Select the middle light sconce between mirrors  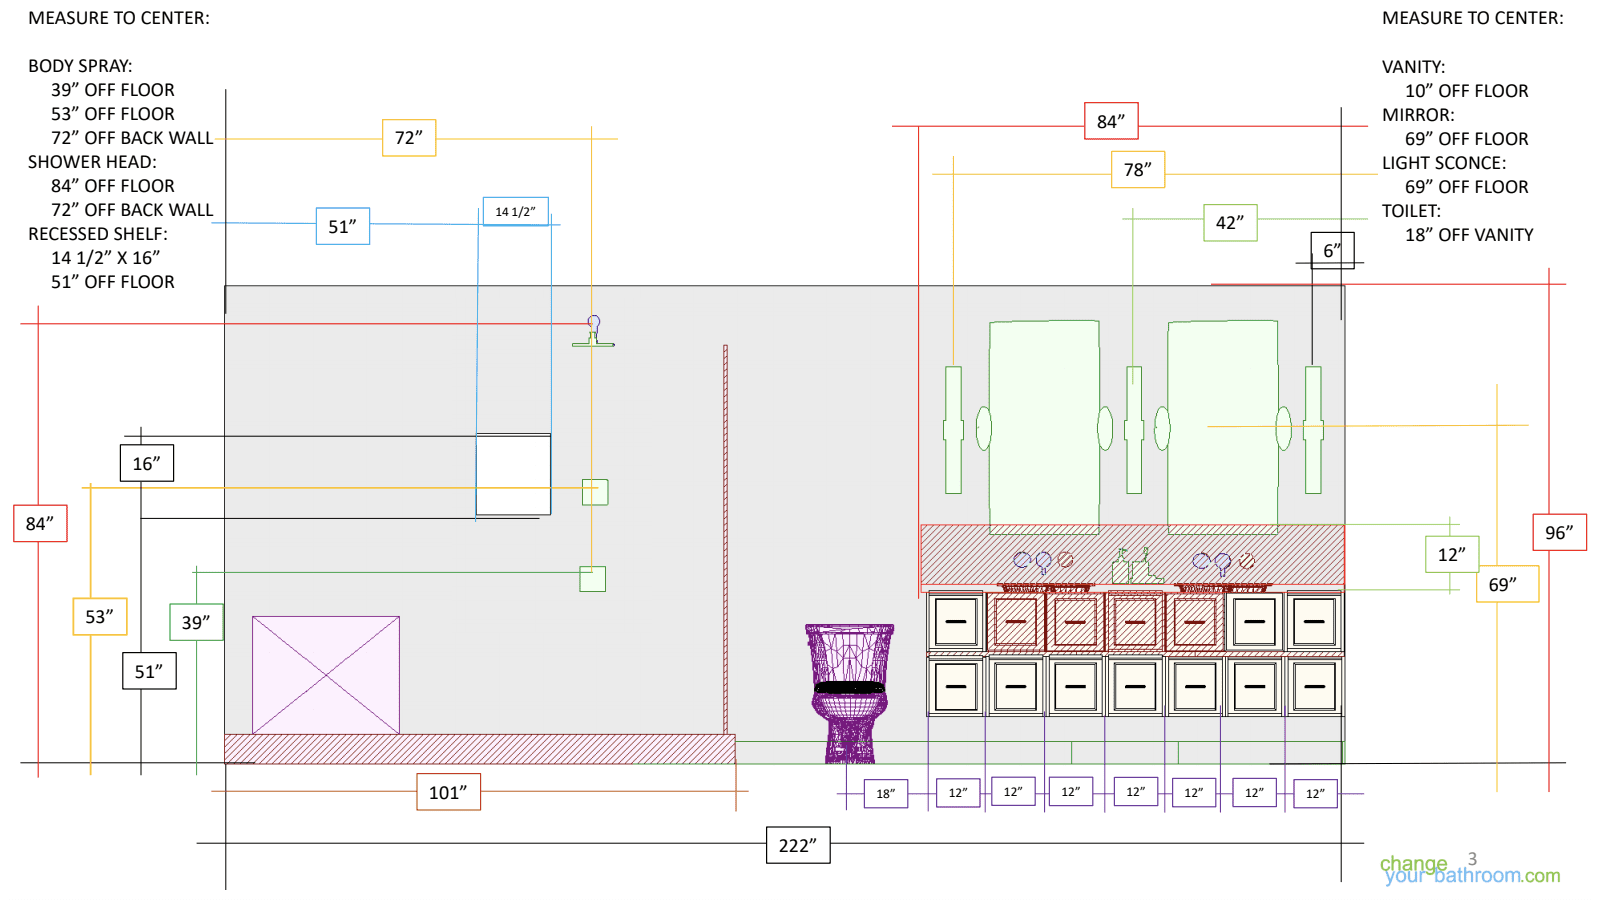1134,430
